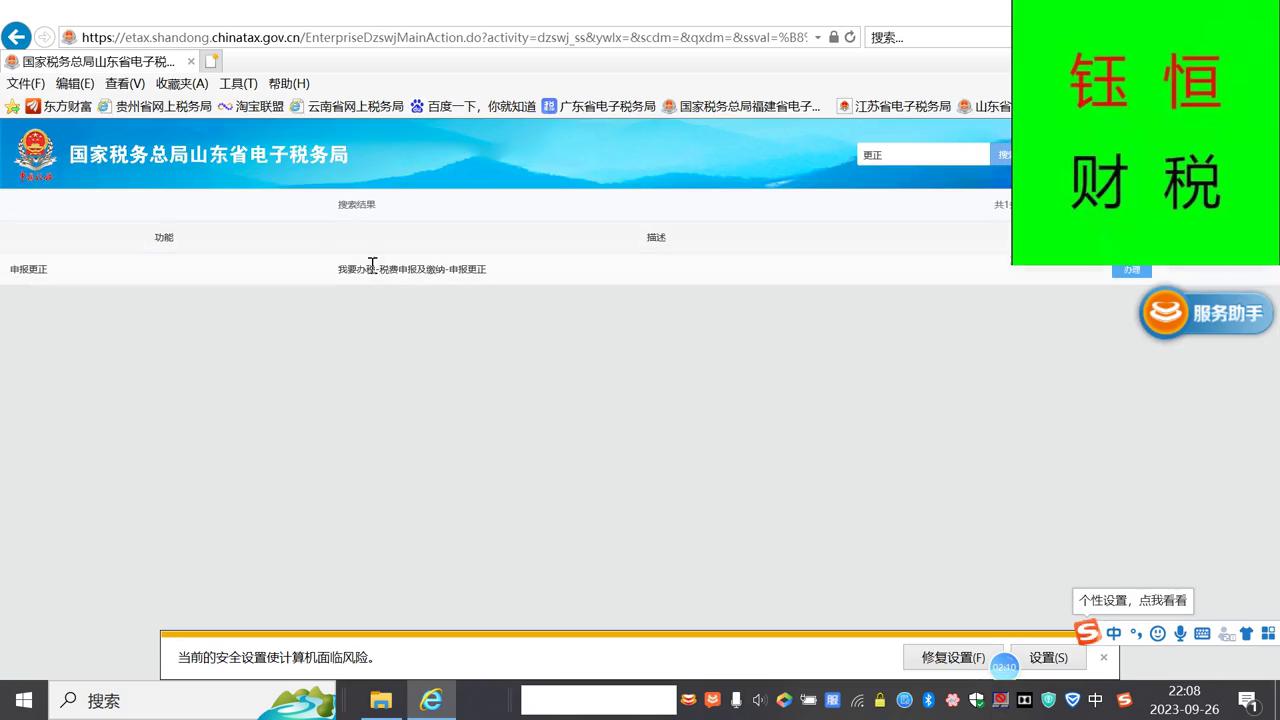Image resolution: width=1280 pixels, height=720 pixels.
Task: Click the Sogou S icon in system tray
Action: [1124, 700]
